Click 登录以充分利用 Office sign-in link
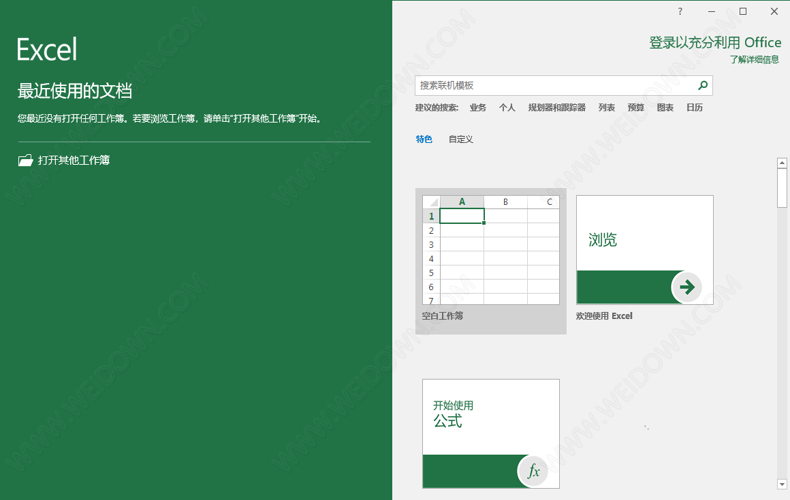The image size is (790, 500). [x=715, y=43]
